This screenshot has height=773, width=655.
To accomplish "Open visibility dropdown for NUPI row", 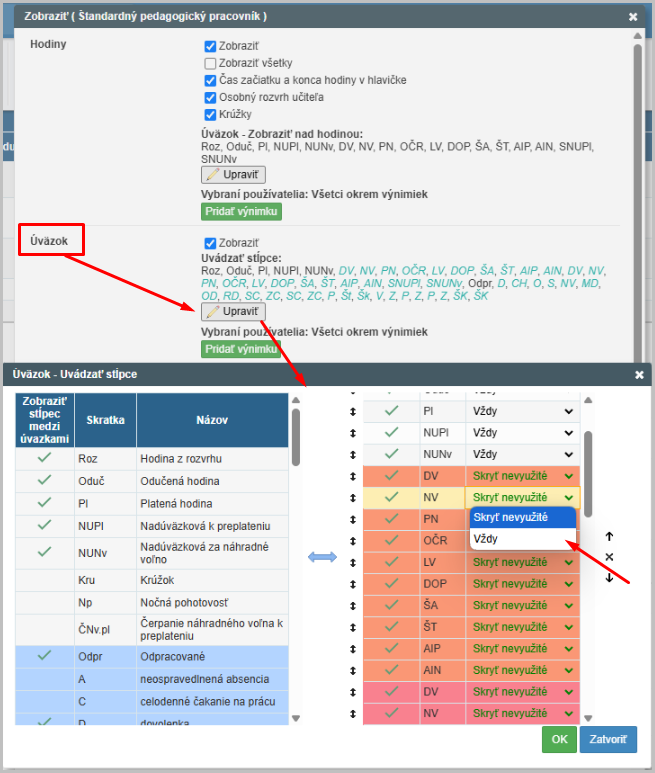I will click(522, 433).
